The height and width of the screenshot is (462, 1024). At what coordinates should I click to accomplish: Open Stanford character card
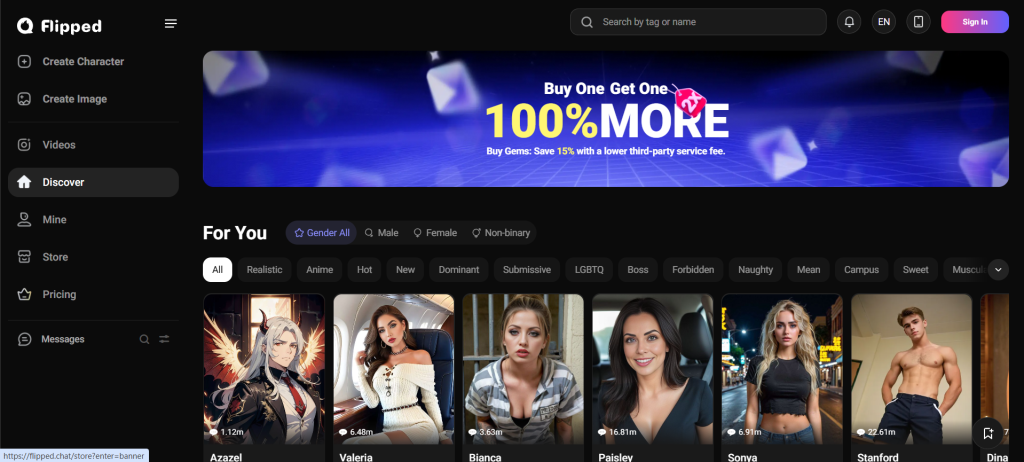point(911,378)
